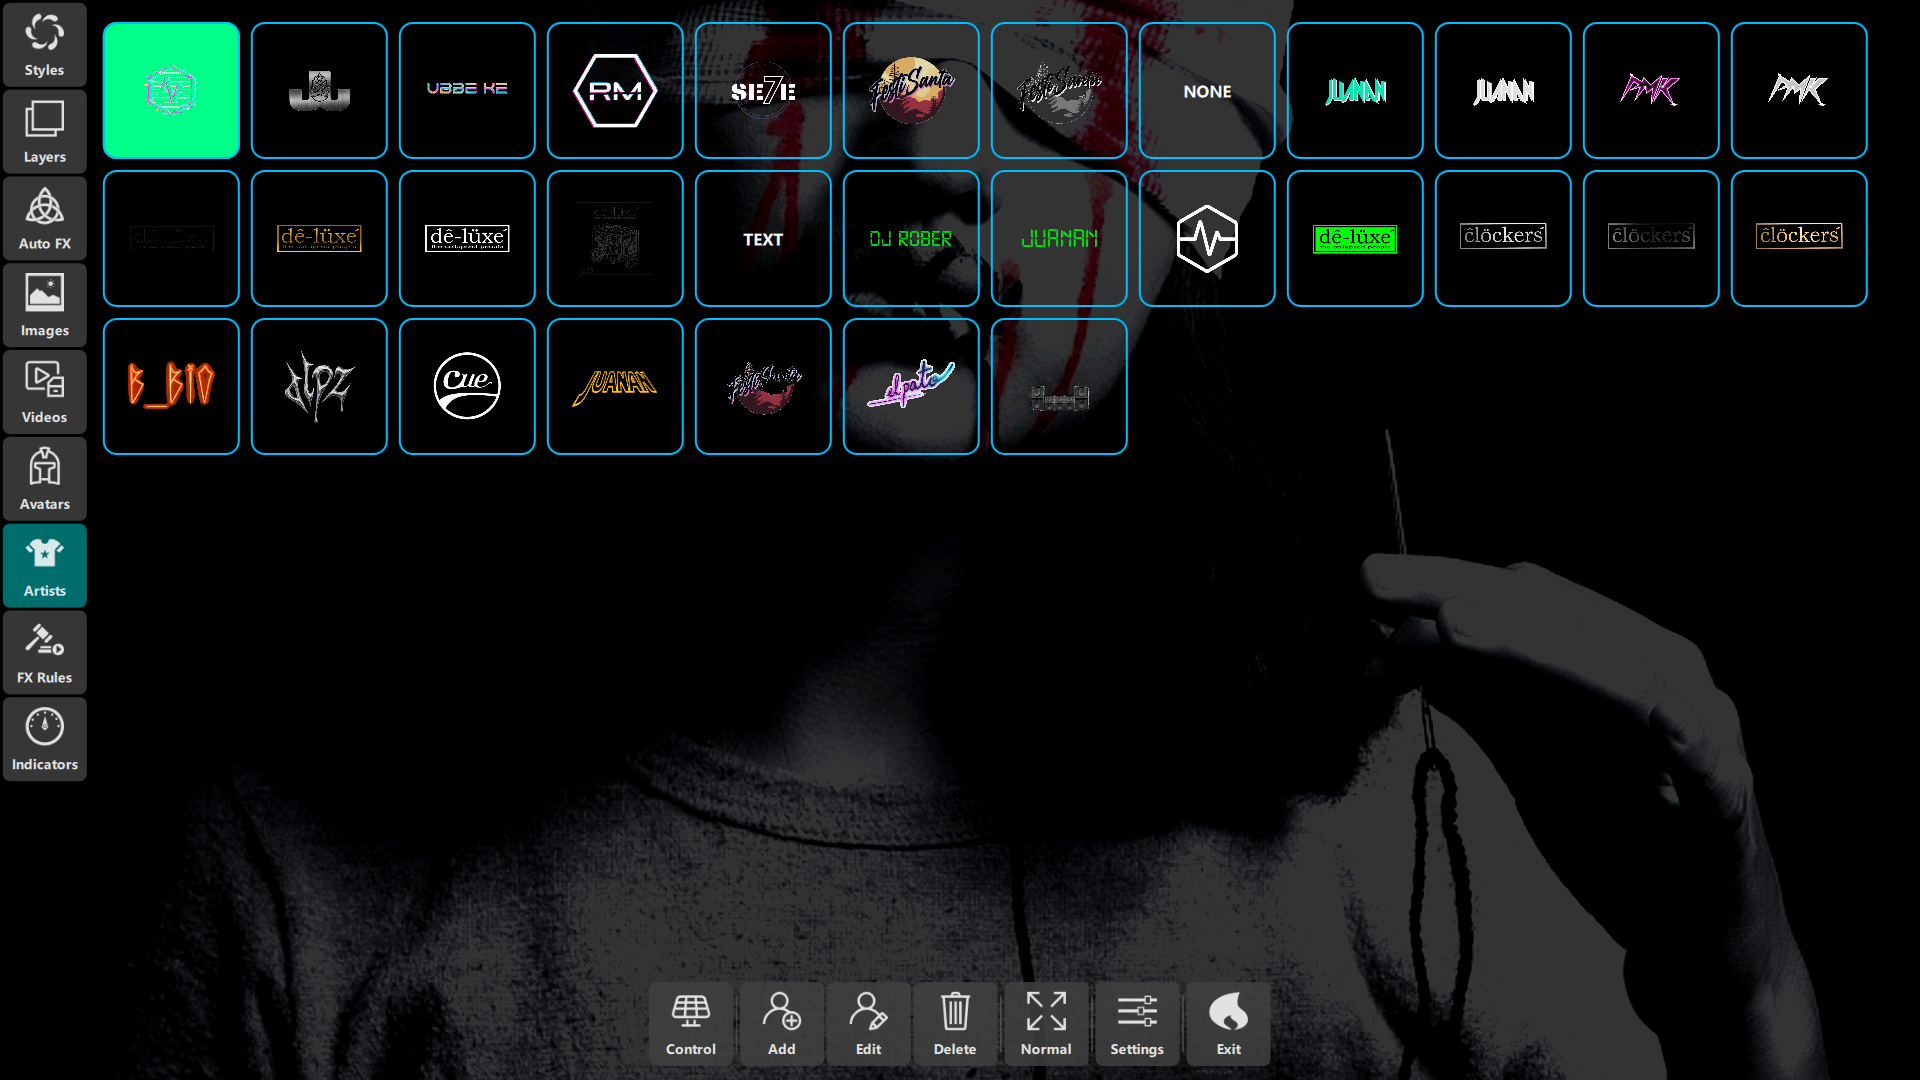Toggle Normal display mode
1920x1080 pixels.
1045,1022
